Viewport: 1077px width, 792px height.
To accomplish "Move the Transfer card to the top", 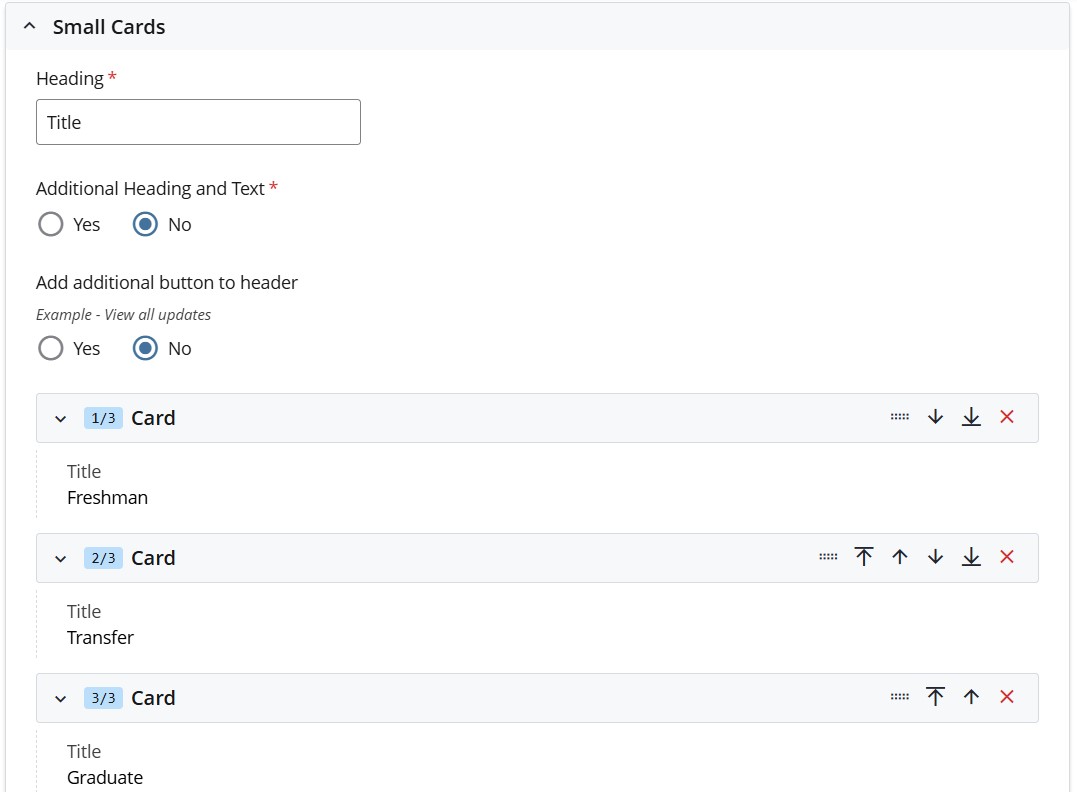I will [x=864, y=557].
